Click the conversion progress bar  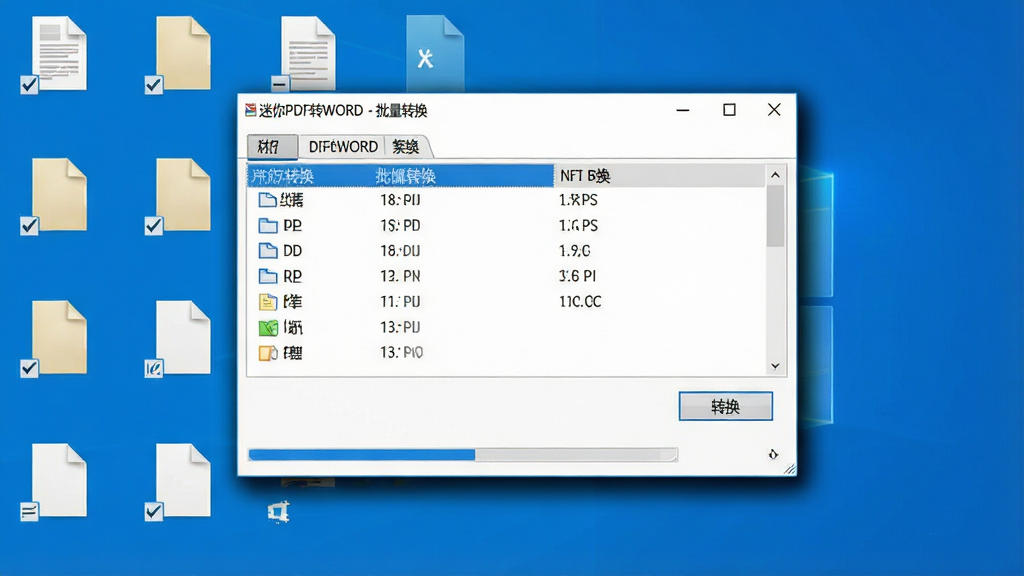click(x=463, y=455)
